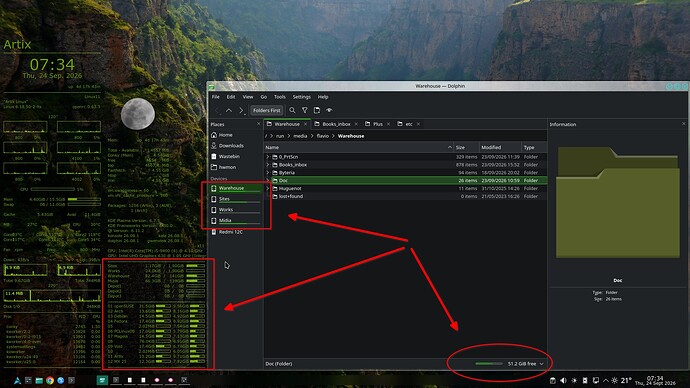This screenshot has width=690, height=388.
Task: Click the split view icon in the toolbar
Action: [317, 110]
